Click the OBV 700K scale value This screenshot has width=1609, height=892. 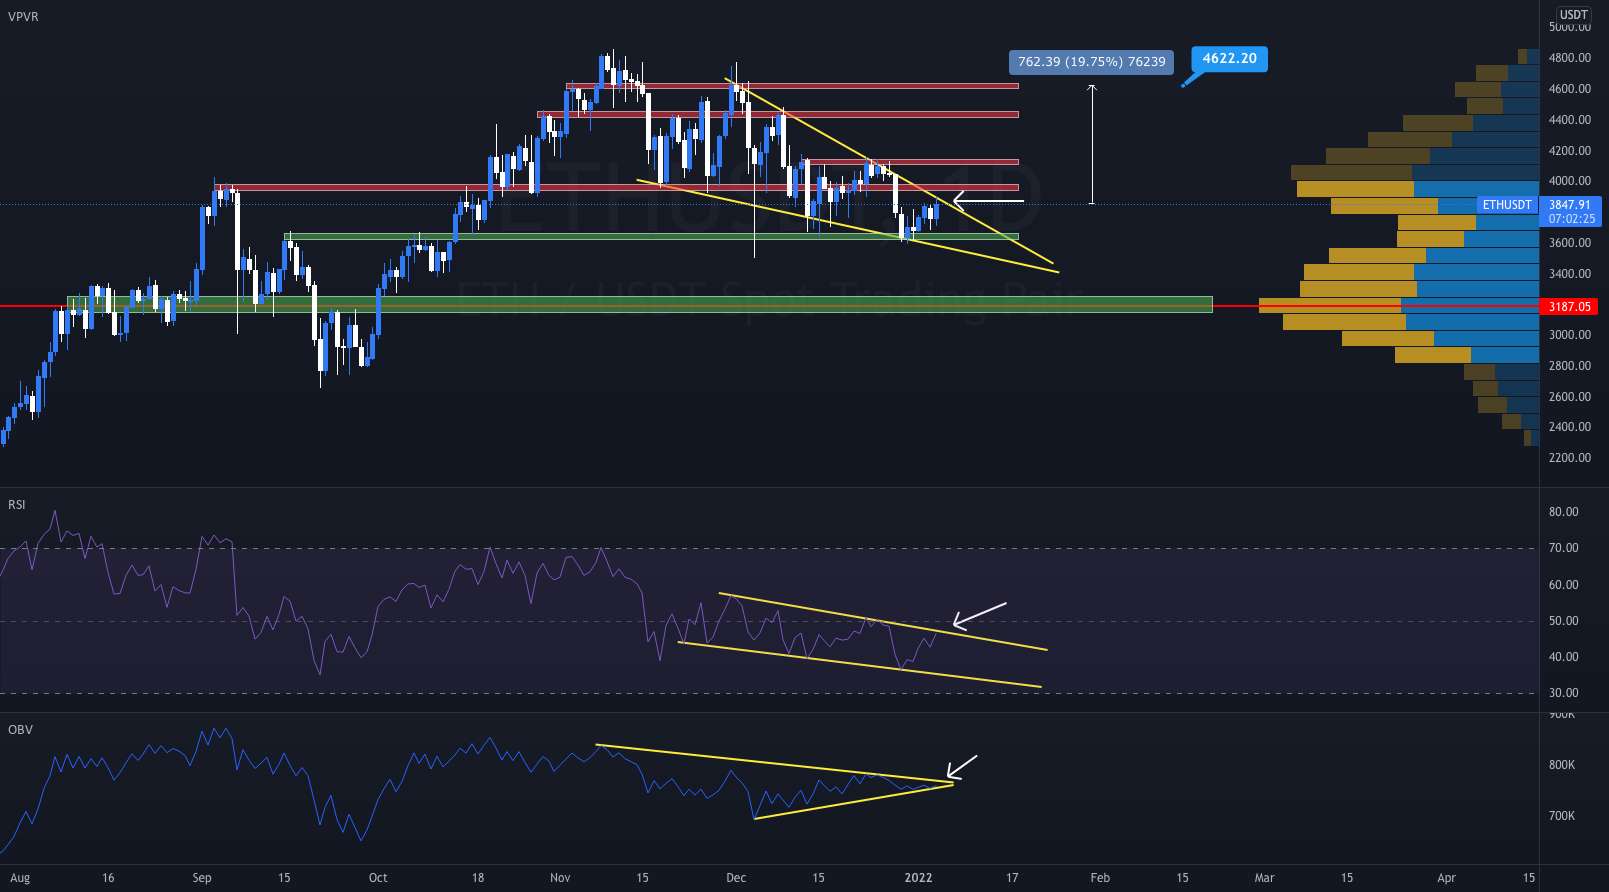tap(1561, 816)
